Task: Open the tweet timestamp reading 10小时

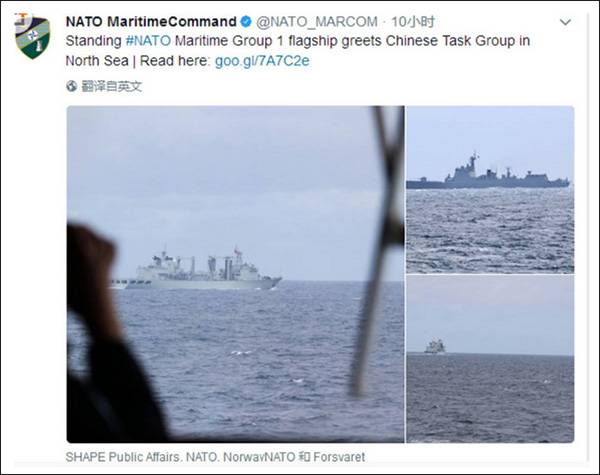Action: 413,22
